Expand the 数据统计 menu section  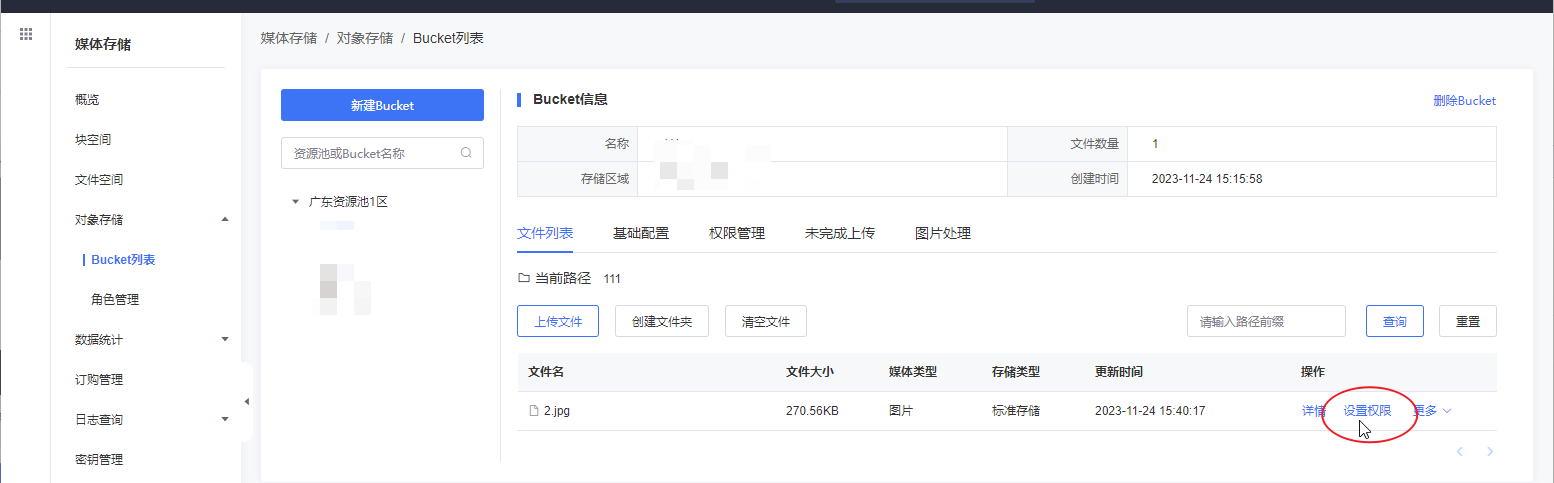tap(225, 339)
